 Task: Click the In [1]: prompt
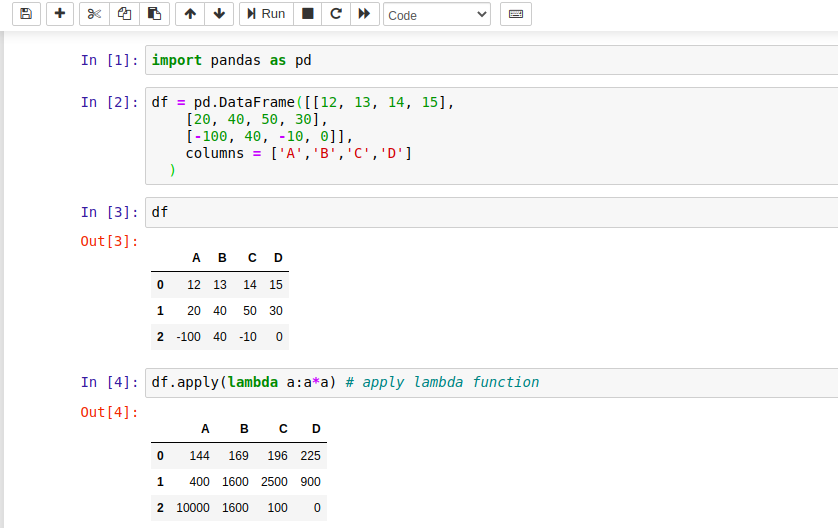pos(110,60)
